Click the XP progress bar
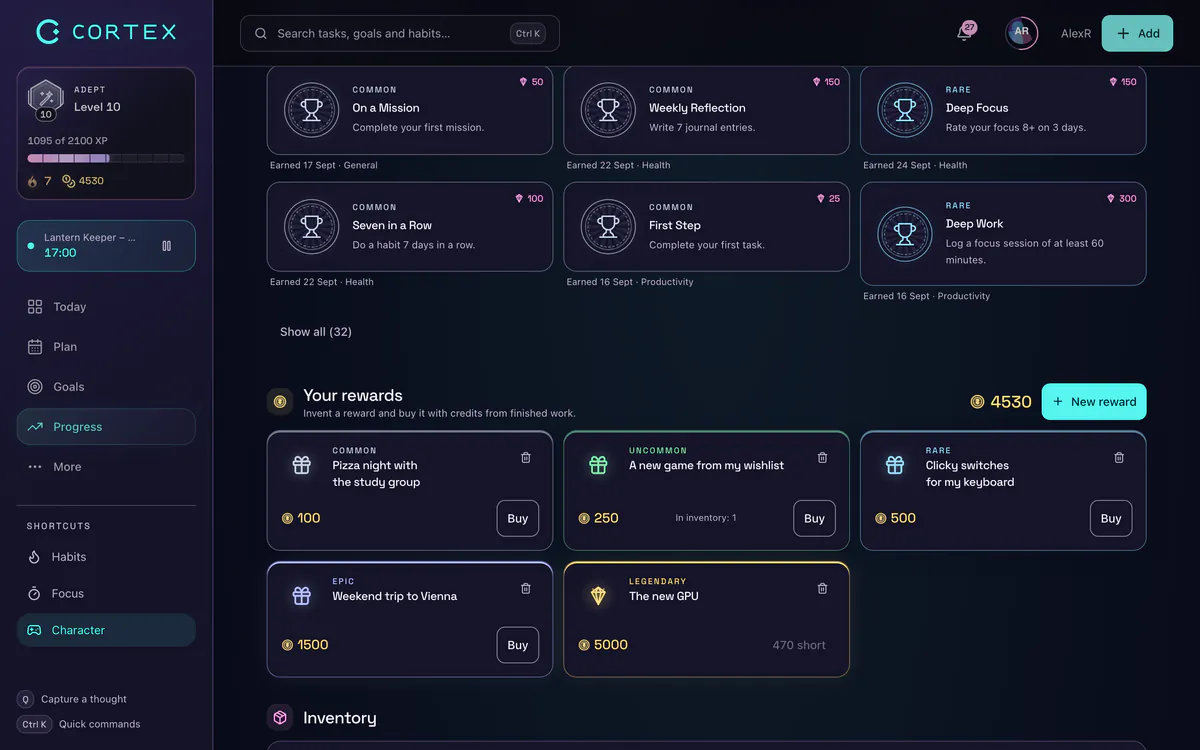Screen dimensions: 1200x750 106,158
